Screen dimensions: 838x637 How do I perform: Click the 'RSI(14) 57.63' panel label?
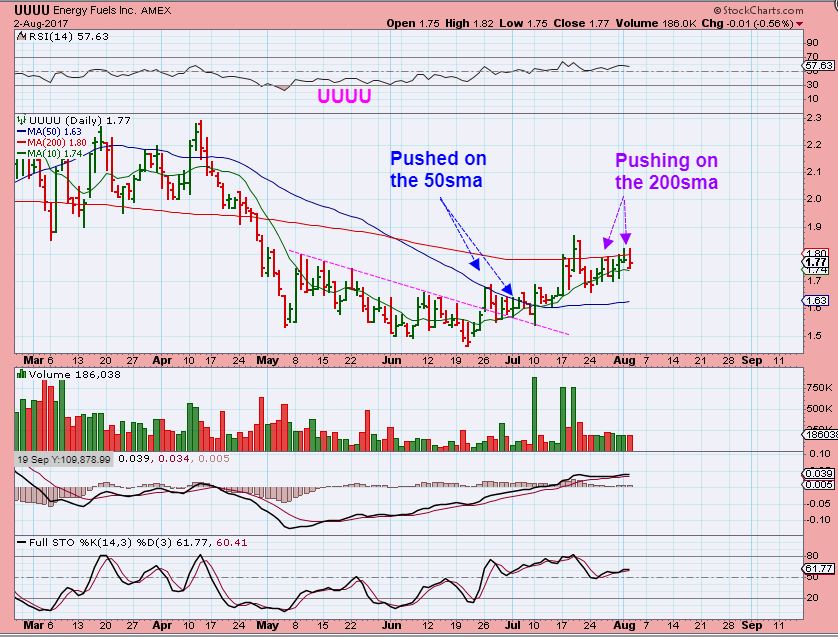tap(68, 36)
